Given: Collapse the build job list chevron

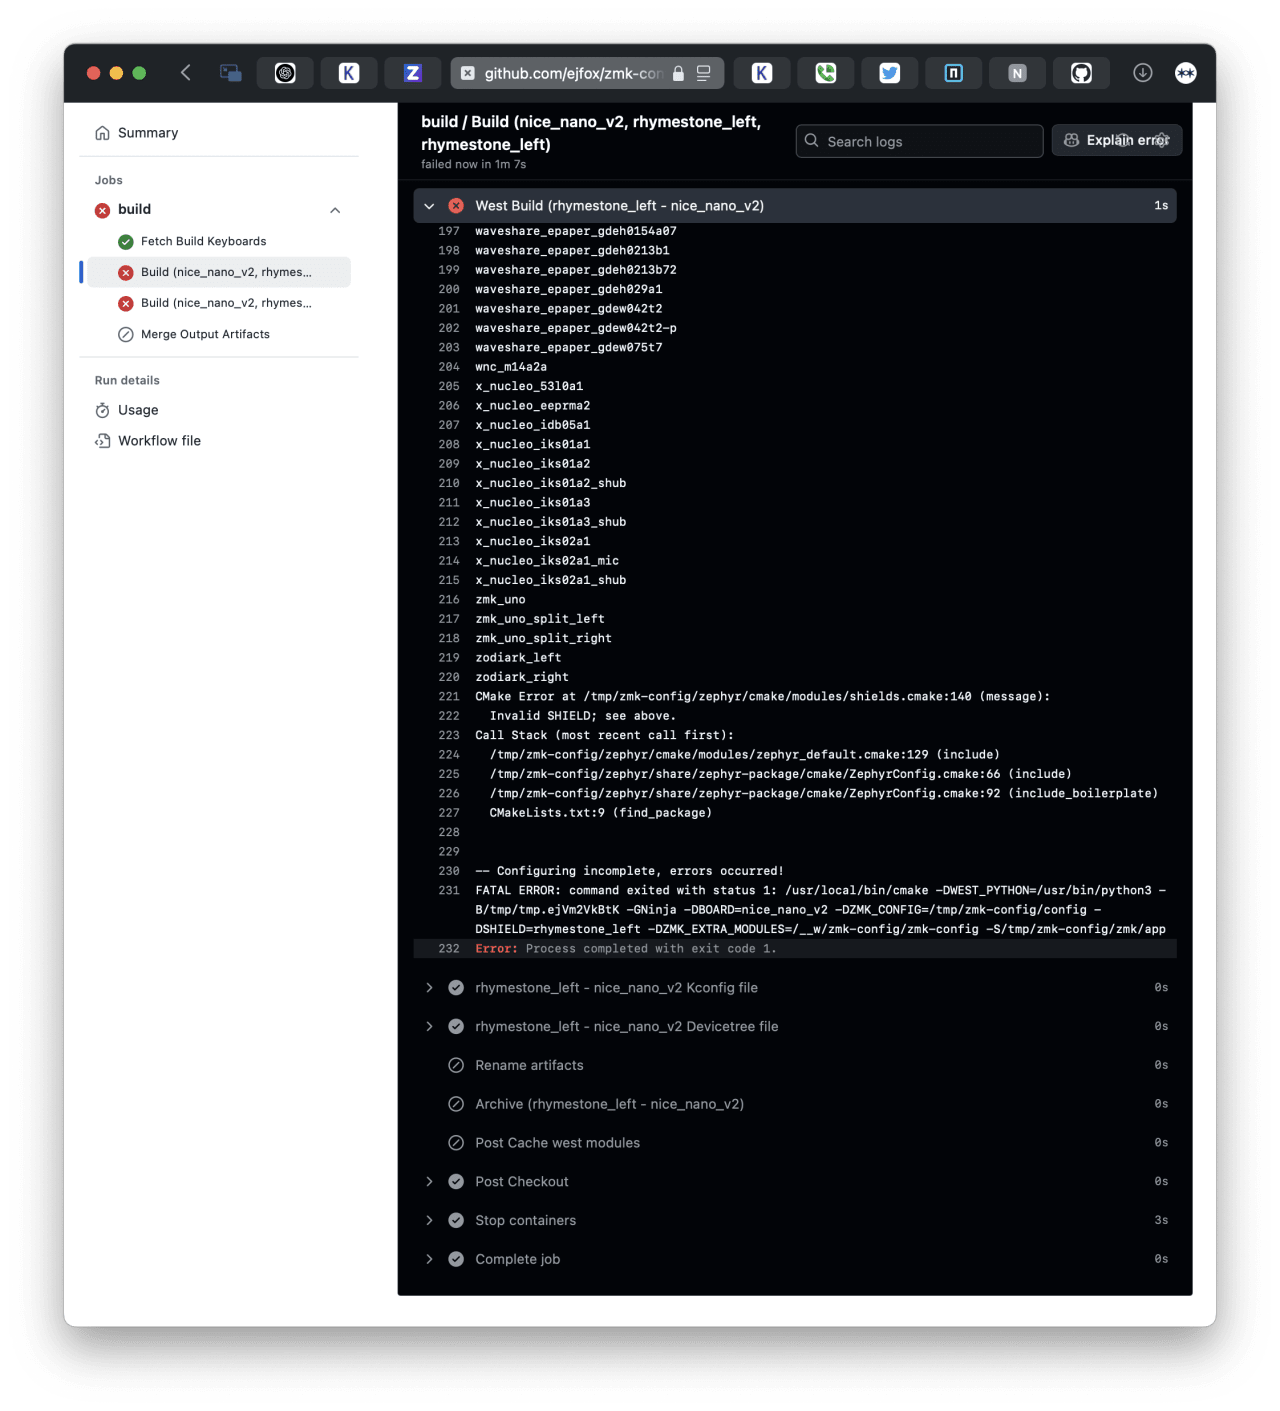Looking at the screenshot, I should [x=335, y=210].
